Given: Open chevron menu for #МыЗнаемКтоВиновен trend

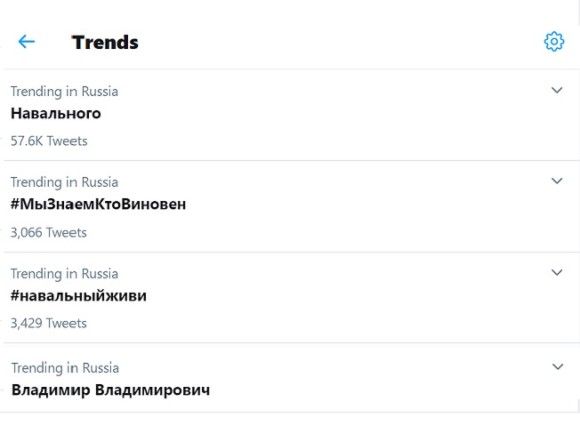Looking at the screenshot, I should [x=557, y=181].
